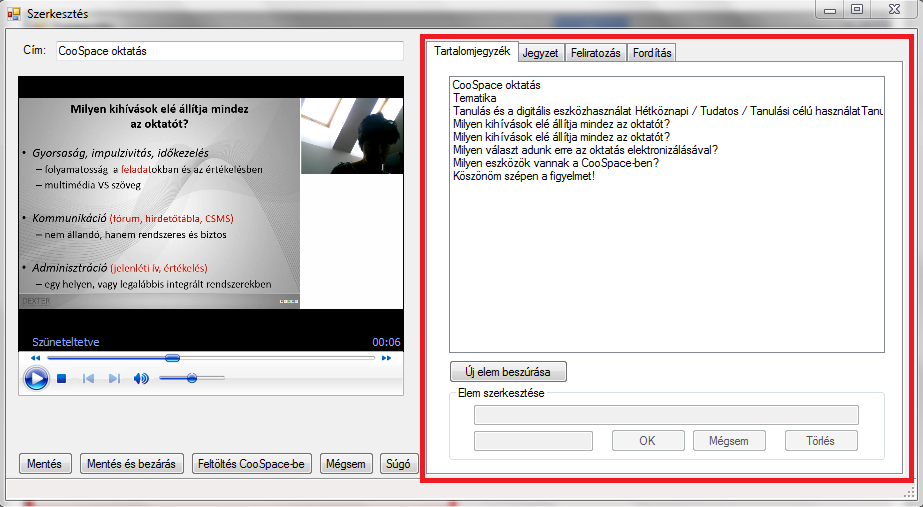Minimize the Szerkesztés window
This screenshot has width=923, height=507.
click(x=830, y=9)
